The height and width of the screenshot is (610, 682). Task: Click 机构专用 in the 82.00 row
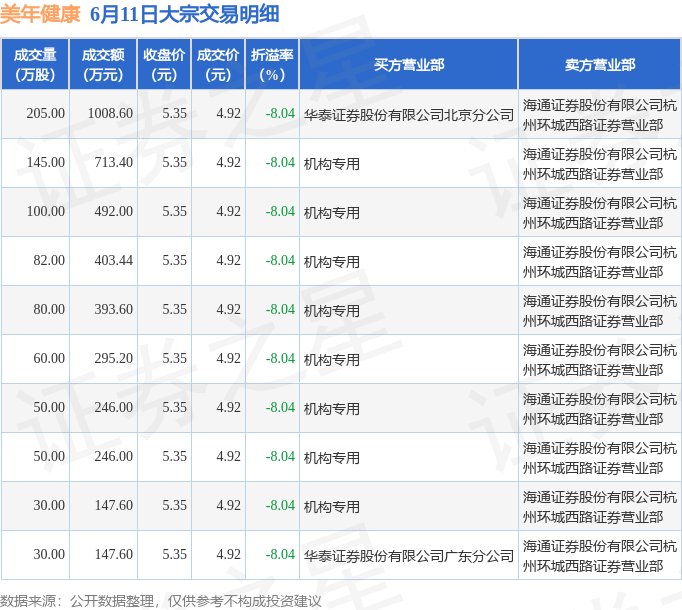pyautogui.click(x=331, y=262)
